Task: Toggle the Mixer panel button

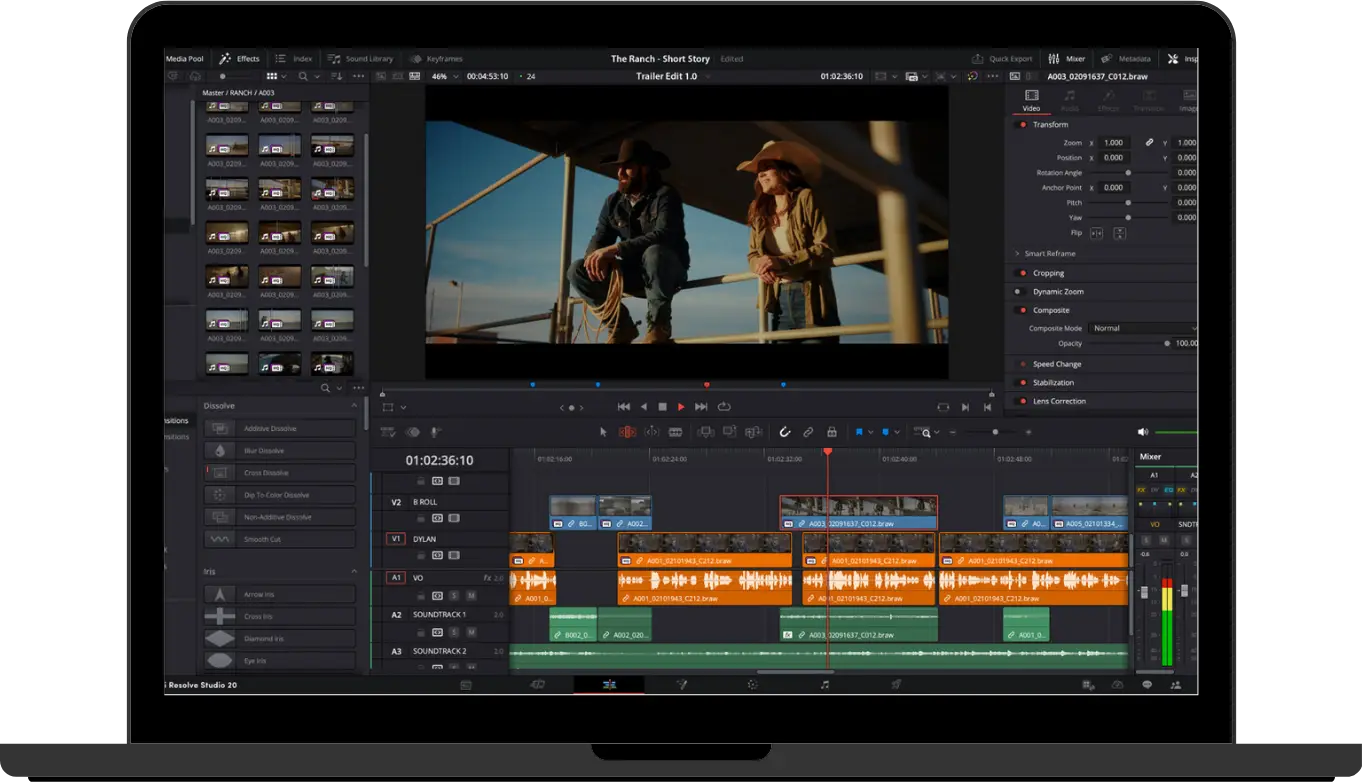Action: tap(1067, 59)
